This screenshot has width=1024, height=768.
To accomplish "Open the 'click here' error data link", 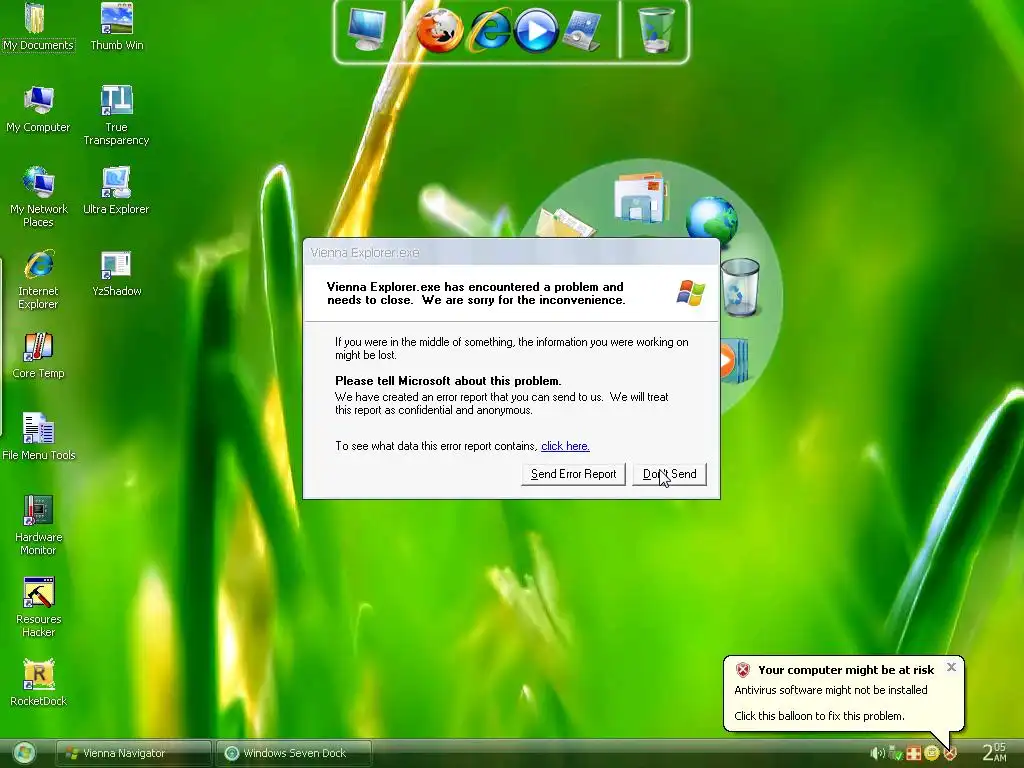I will [x=565, y=446].
